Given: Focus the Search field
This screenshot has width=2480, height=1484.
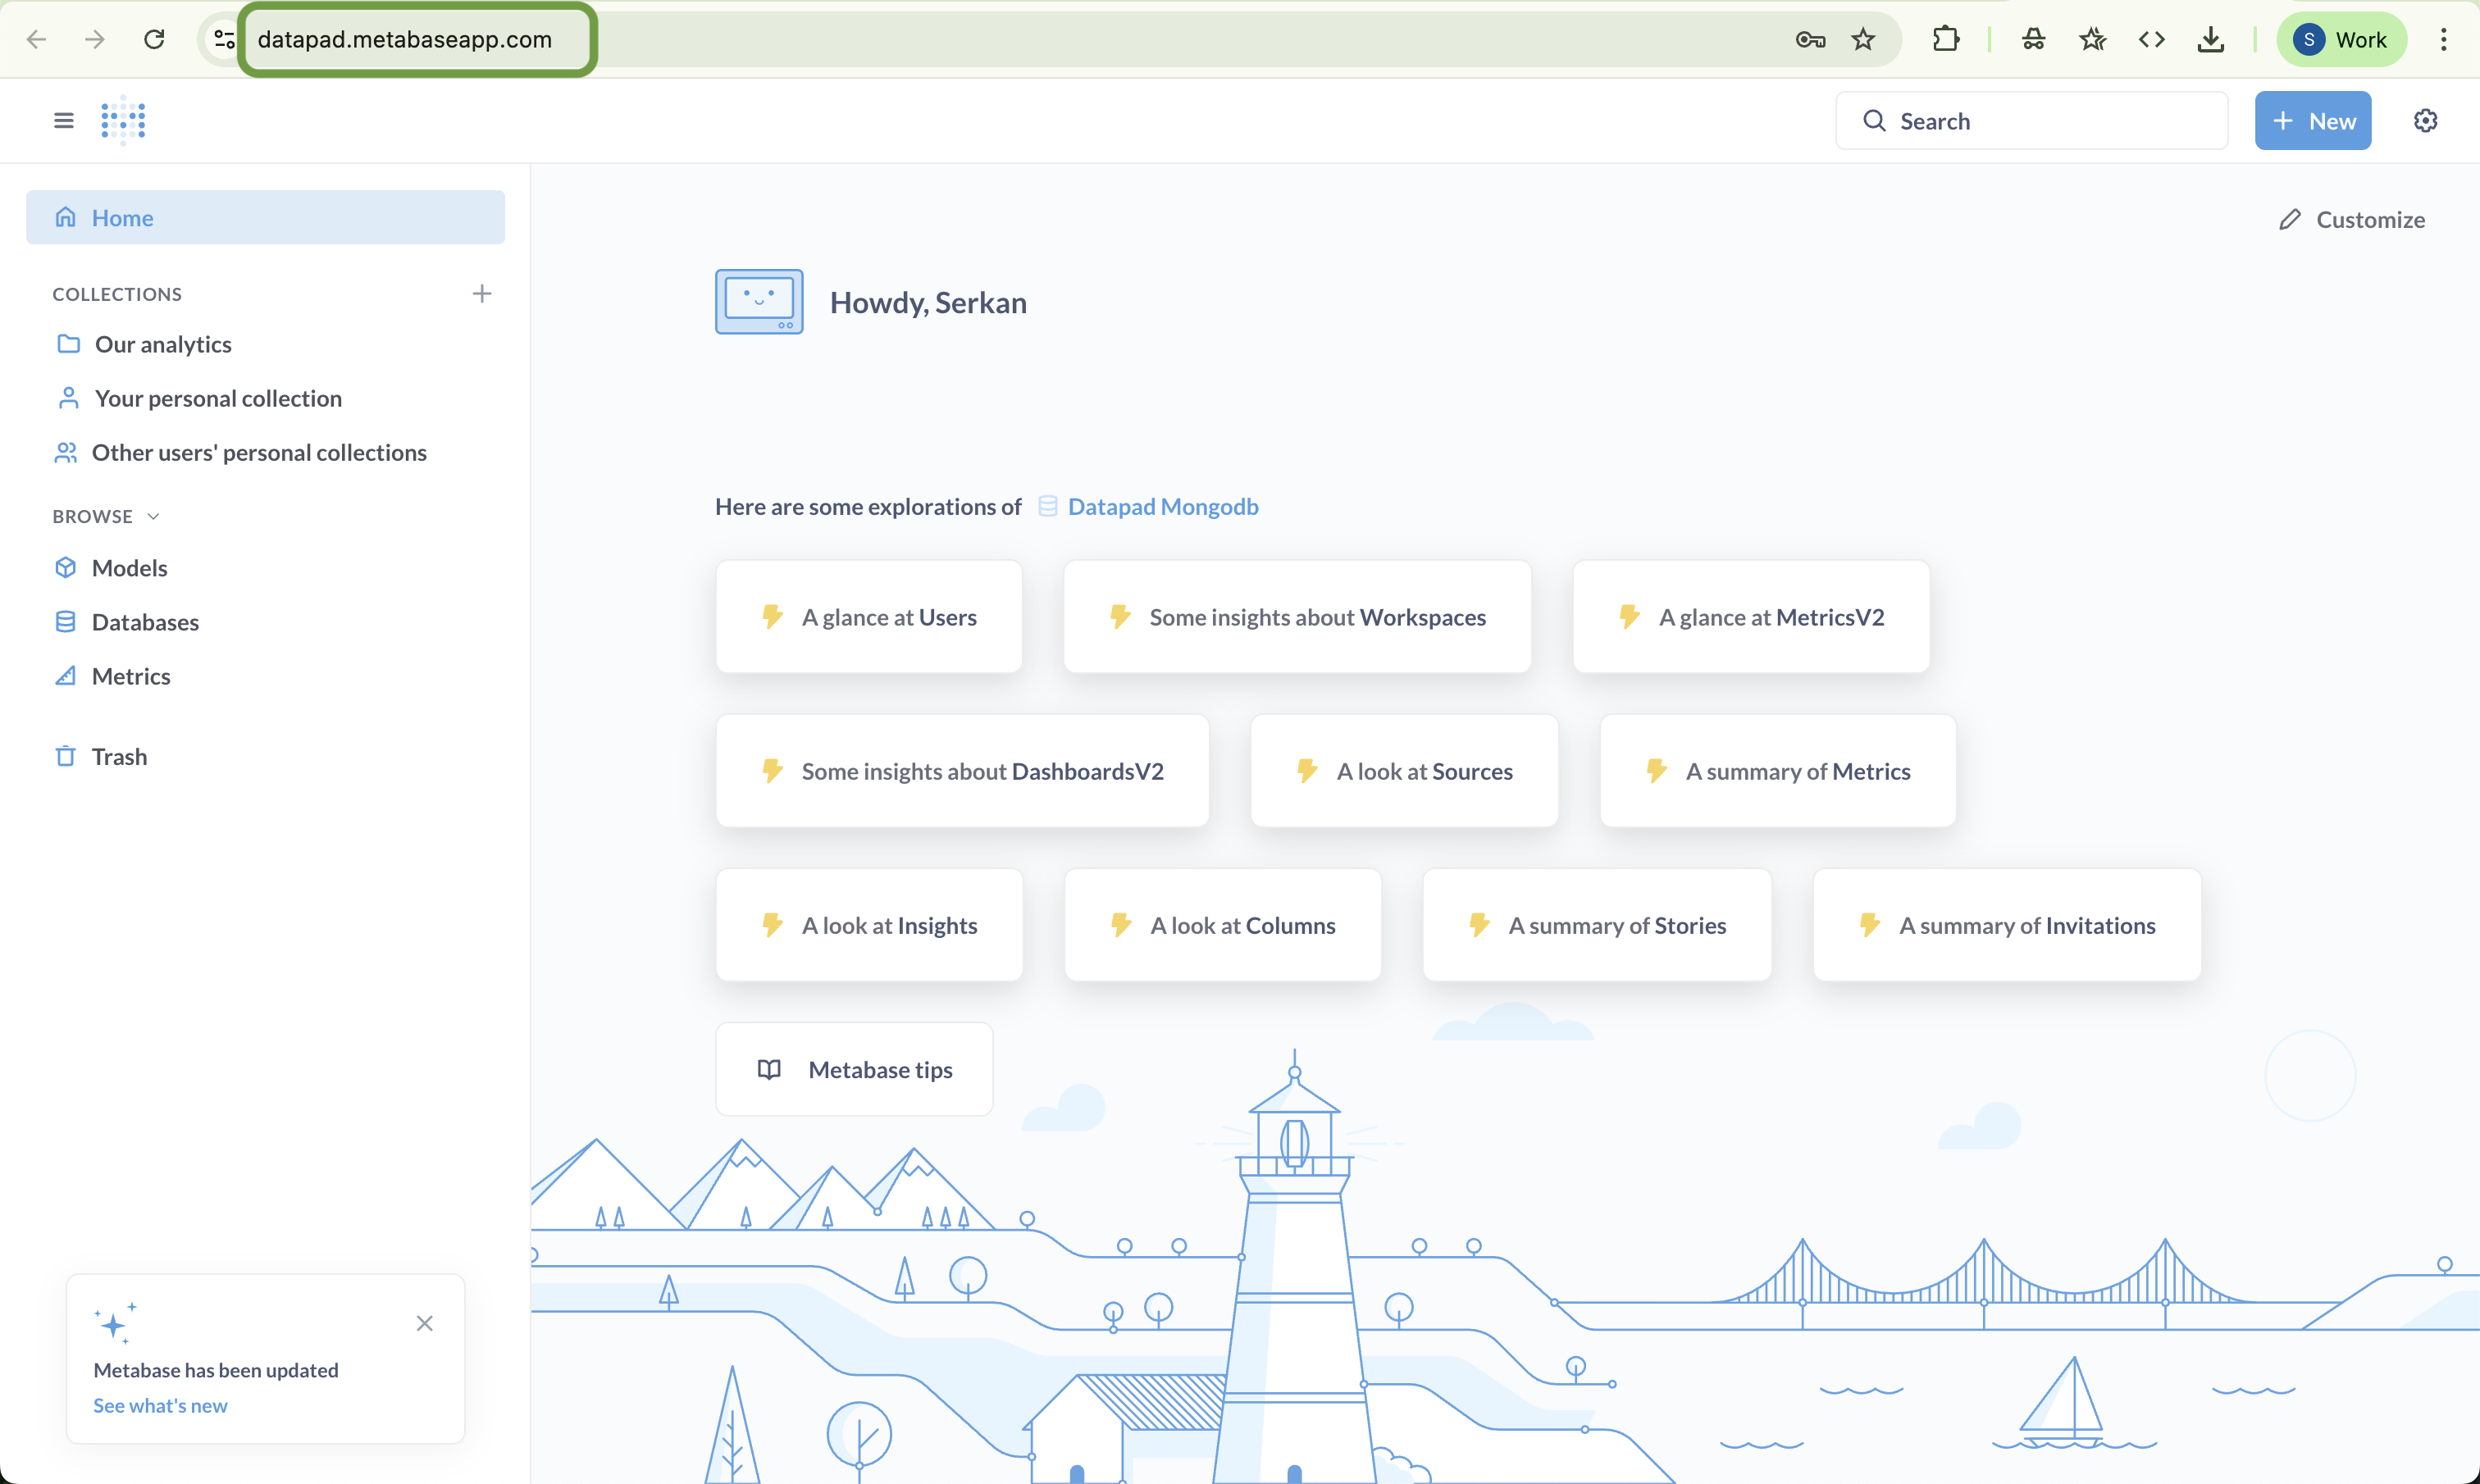Looking at the screenshot, I should [2031, 121].
